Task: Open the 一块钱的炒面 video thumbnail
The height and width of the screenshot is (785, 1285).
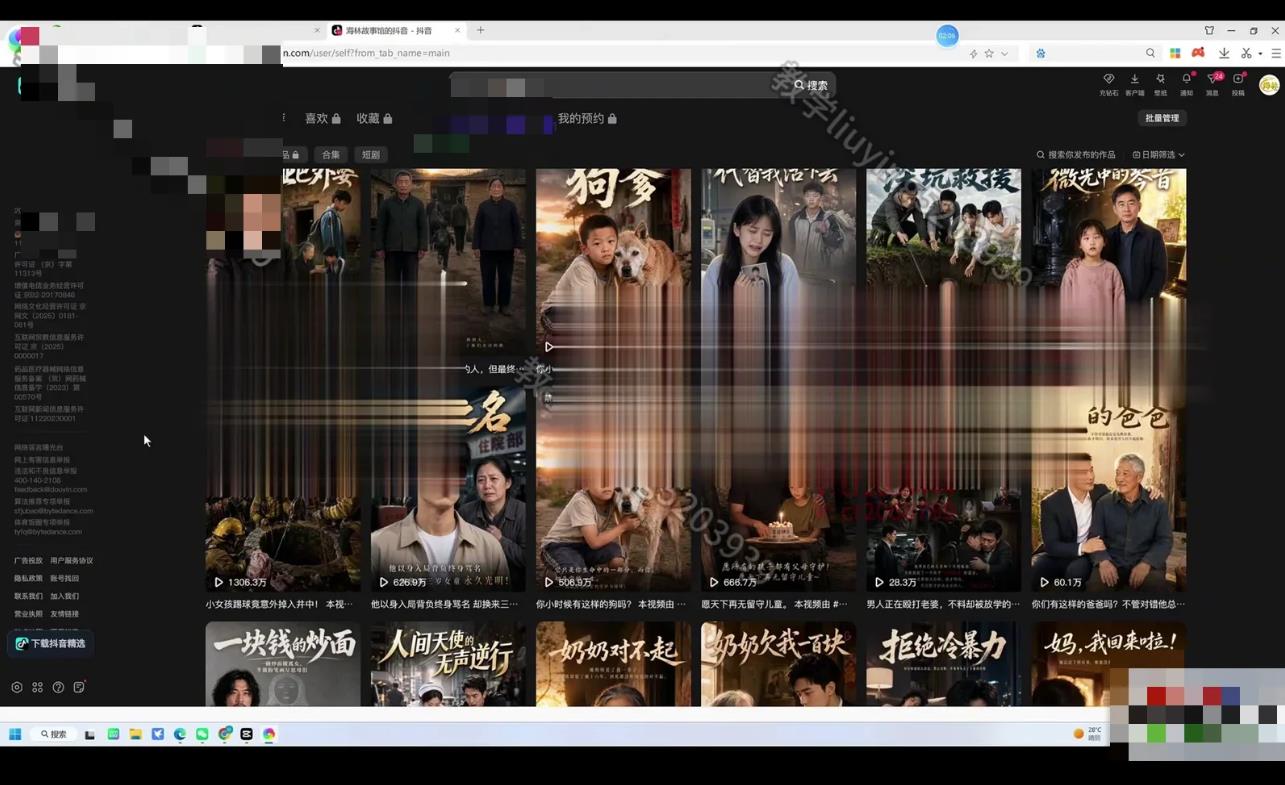Action: pyautogui.click(x=283, y=664)
